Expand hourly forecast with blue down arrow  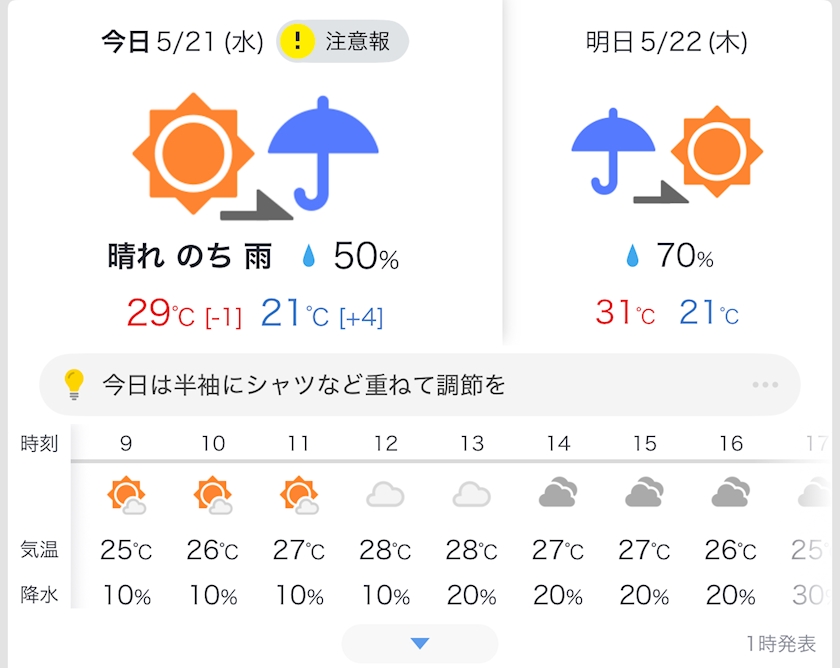(x=420, y=643)
